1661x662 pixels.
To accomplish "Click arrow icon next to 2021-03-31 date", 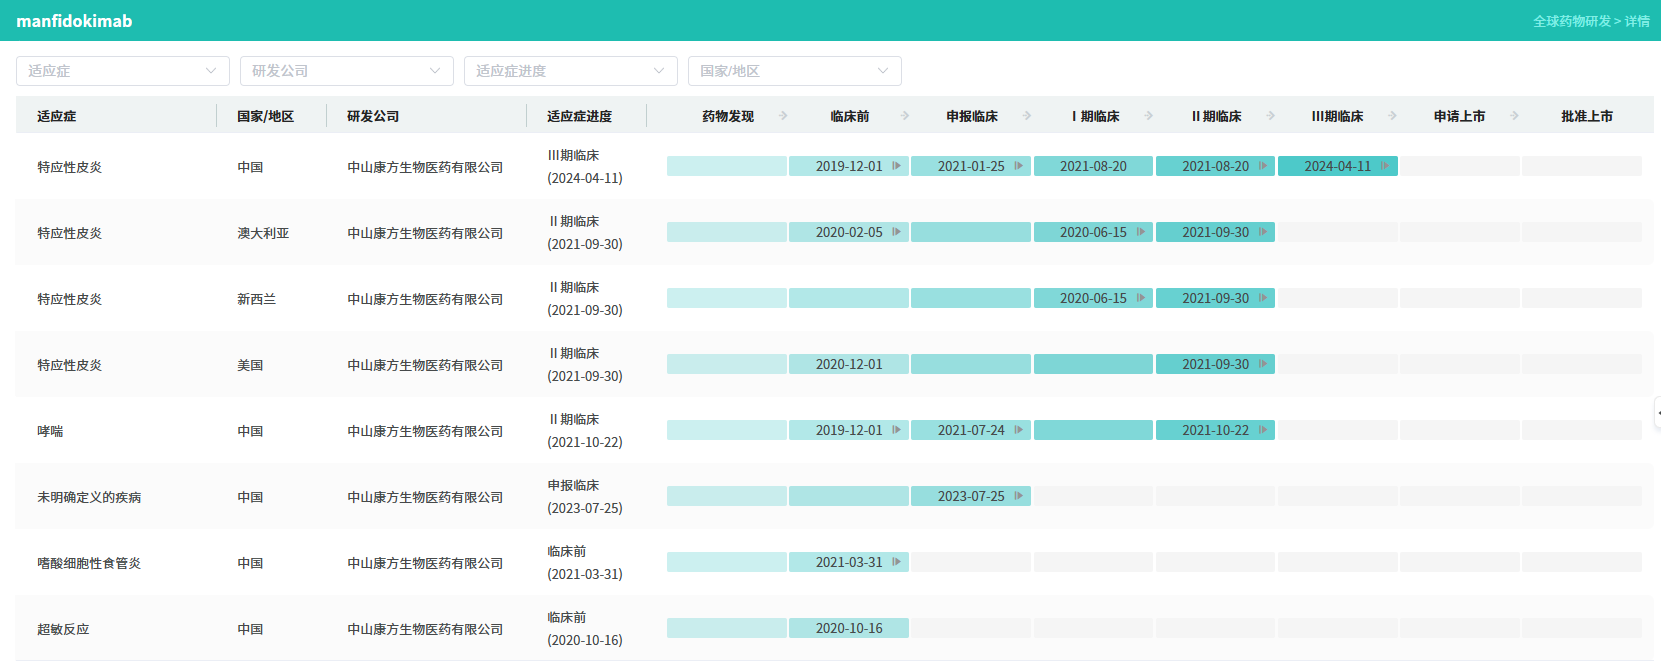I will click(x=896, y=562).
